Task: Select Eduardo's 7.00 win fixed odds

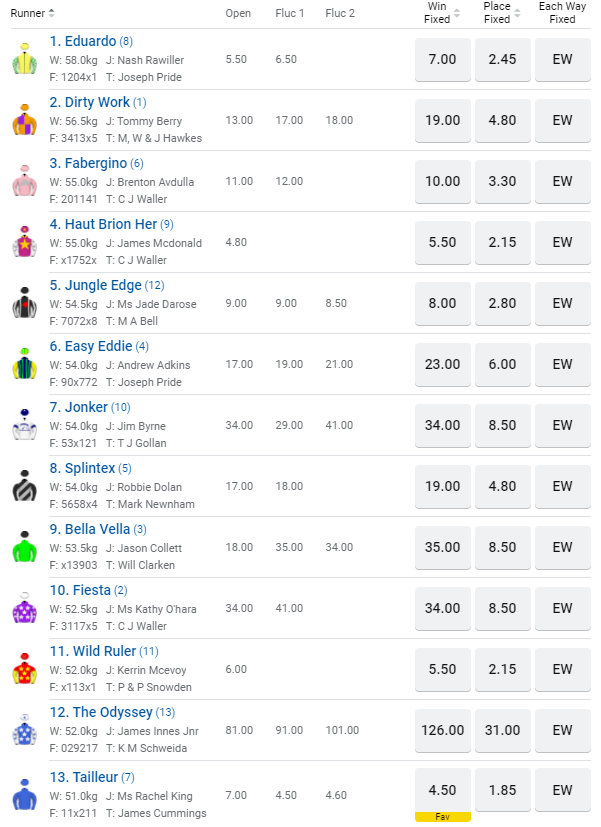Action: [442, 60]
